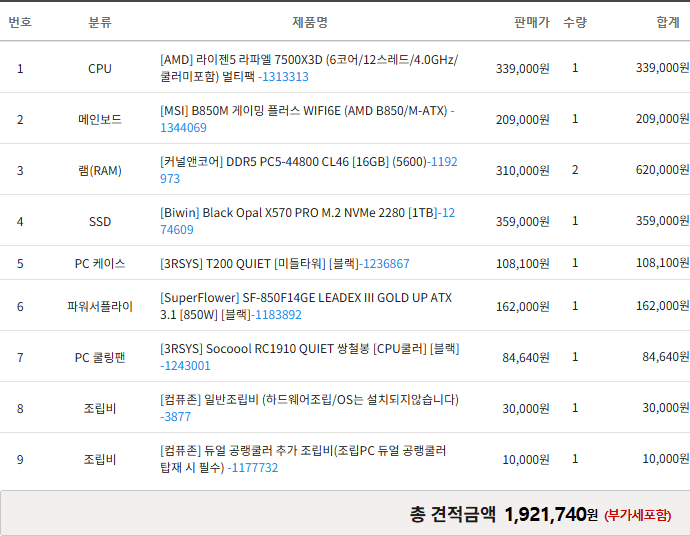The height and width of the screenshot is (536, 690).
Task: Select the 조립비 category in row 8
Action: [x=100, y=409]
